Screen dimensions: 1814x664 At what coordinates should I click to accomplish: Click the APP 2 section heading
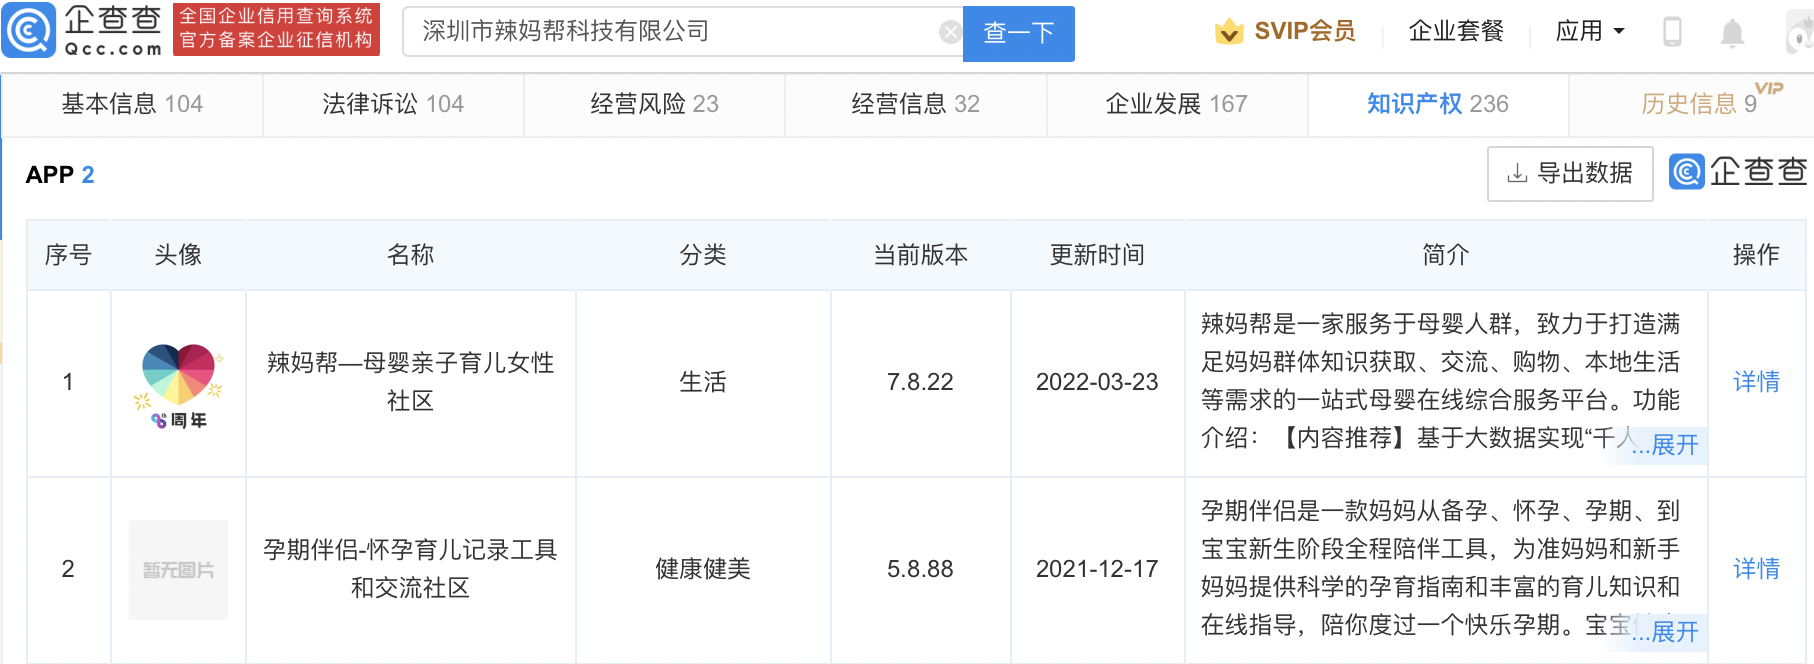(60, 175)
